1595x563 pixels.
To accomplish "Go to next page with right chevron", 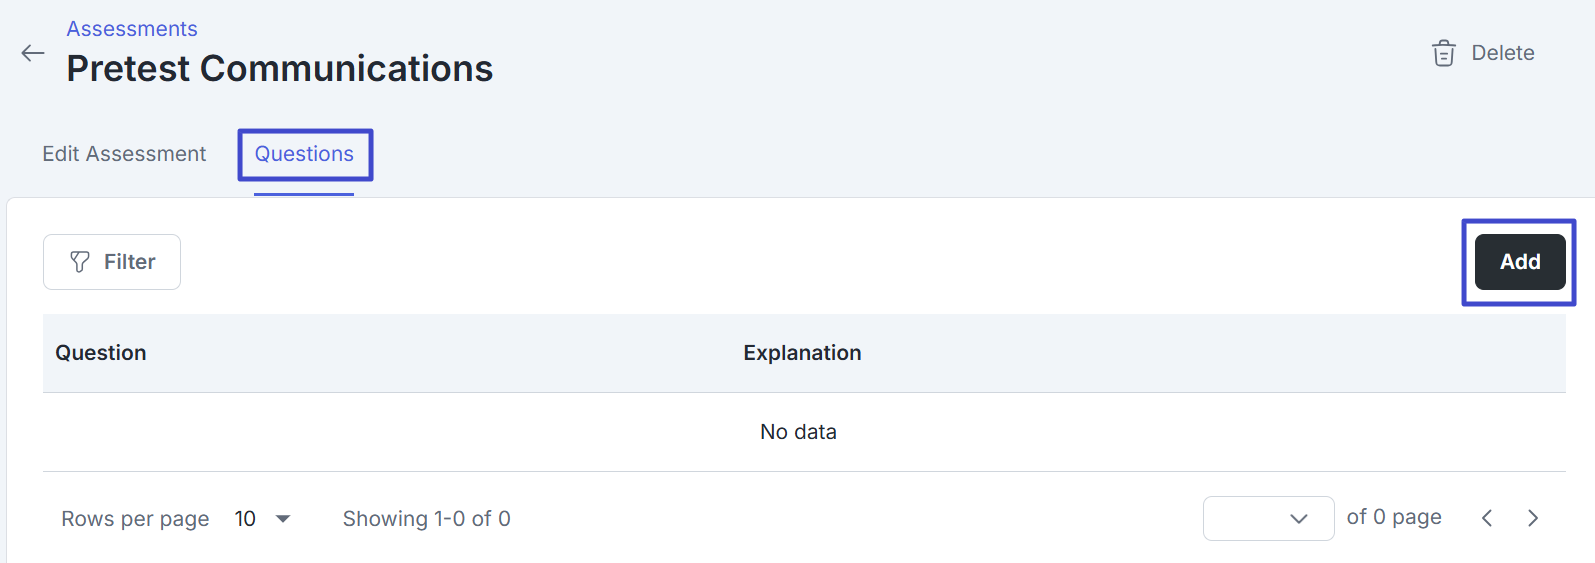I will pos(1533,518).
